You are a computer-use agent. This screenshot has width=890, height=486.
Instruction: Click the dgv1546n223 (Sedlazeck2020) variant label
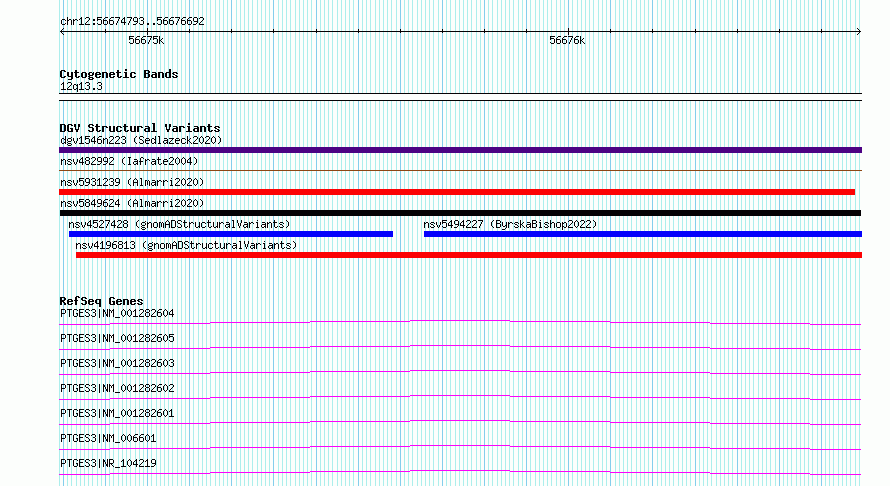pyautogui.click(x=141, y=140)
